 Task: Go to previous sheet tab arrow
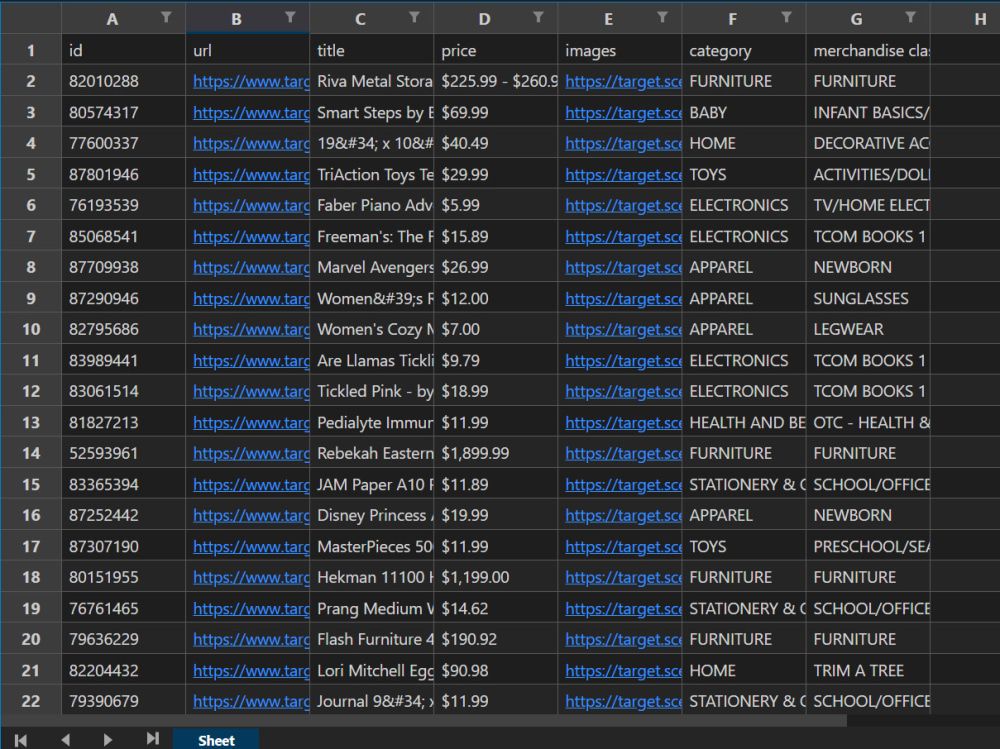click(x=65, y=740)
